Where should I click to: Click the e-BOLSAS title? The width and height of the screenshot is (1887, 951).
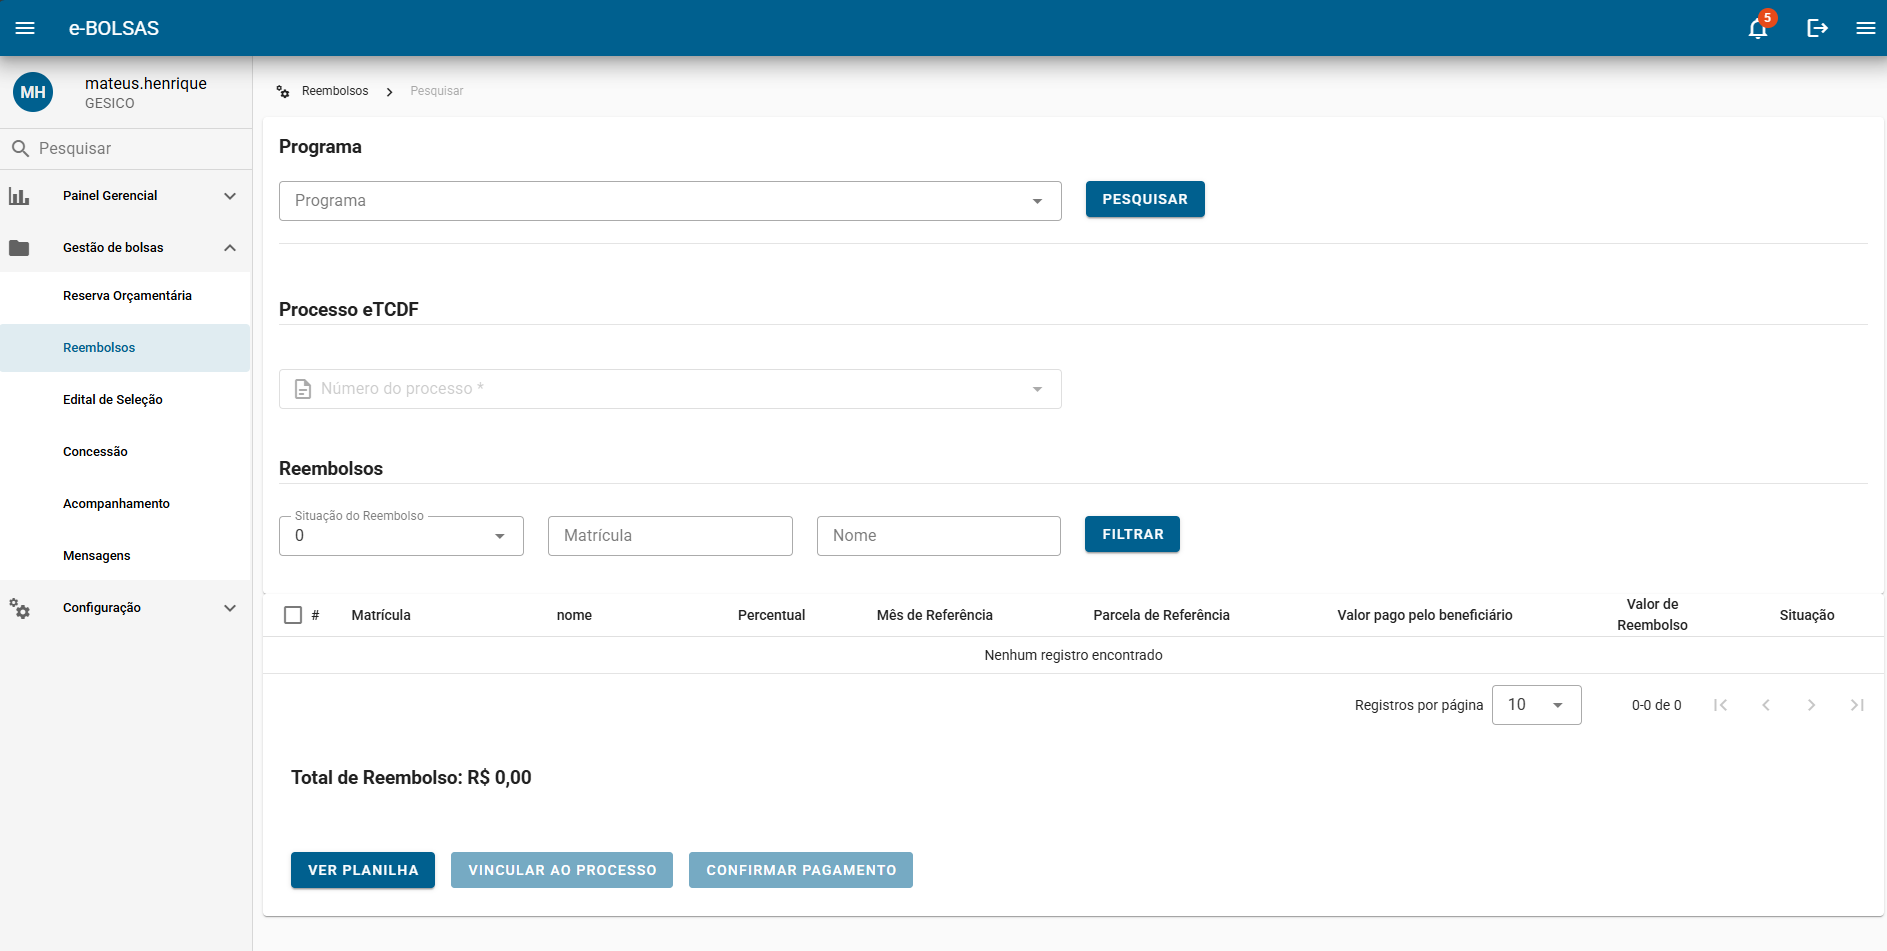click(x=114, y=28)
